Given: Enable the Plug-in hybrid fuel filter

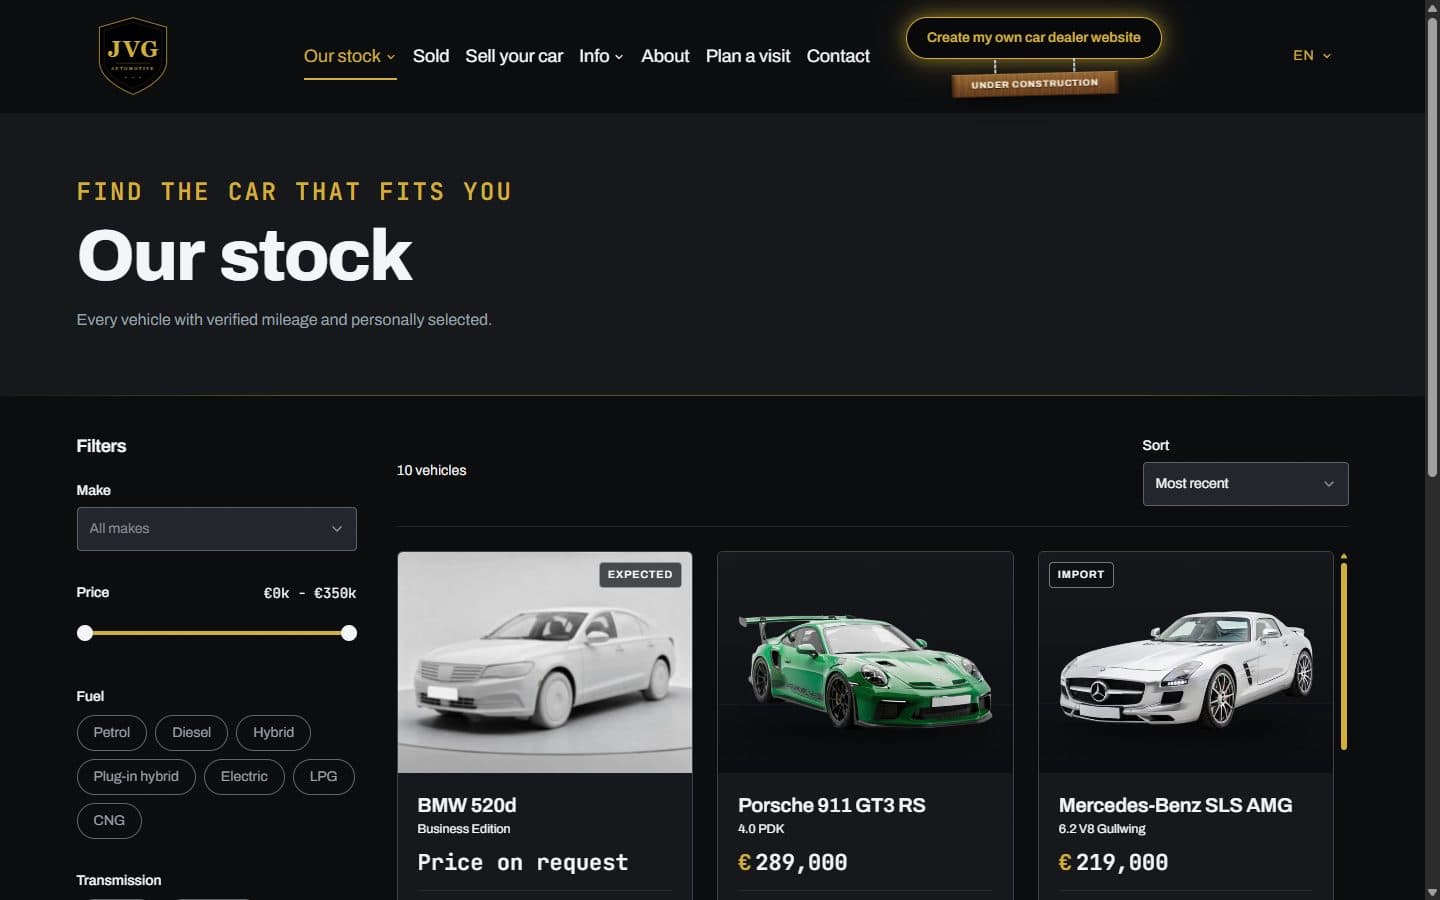Looking at the screenshot, I should 136,777.
